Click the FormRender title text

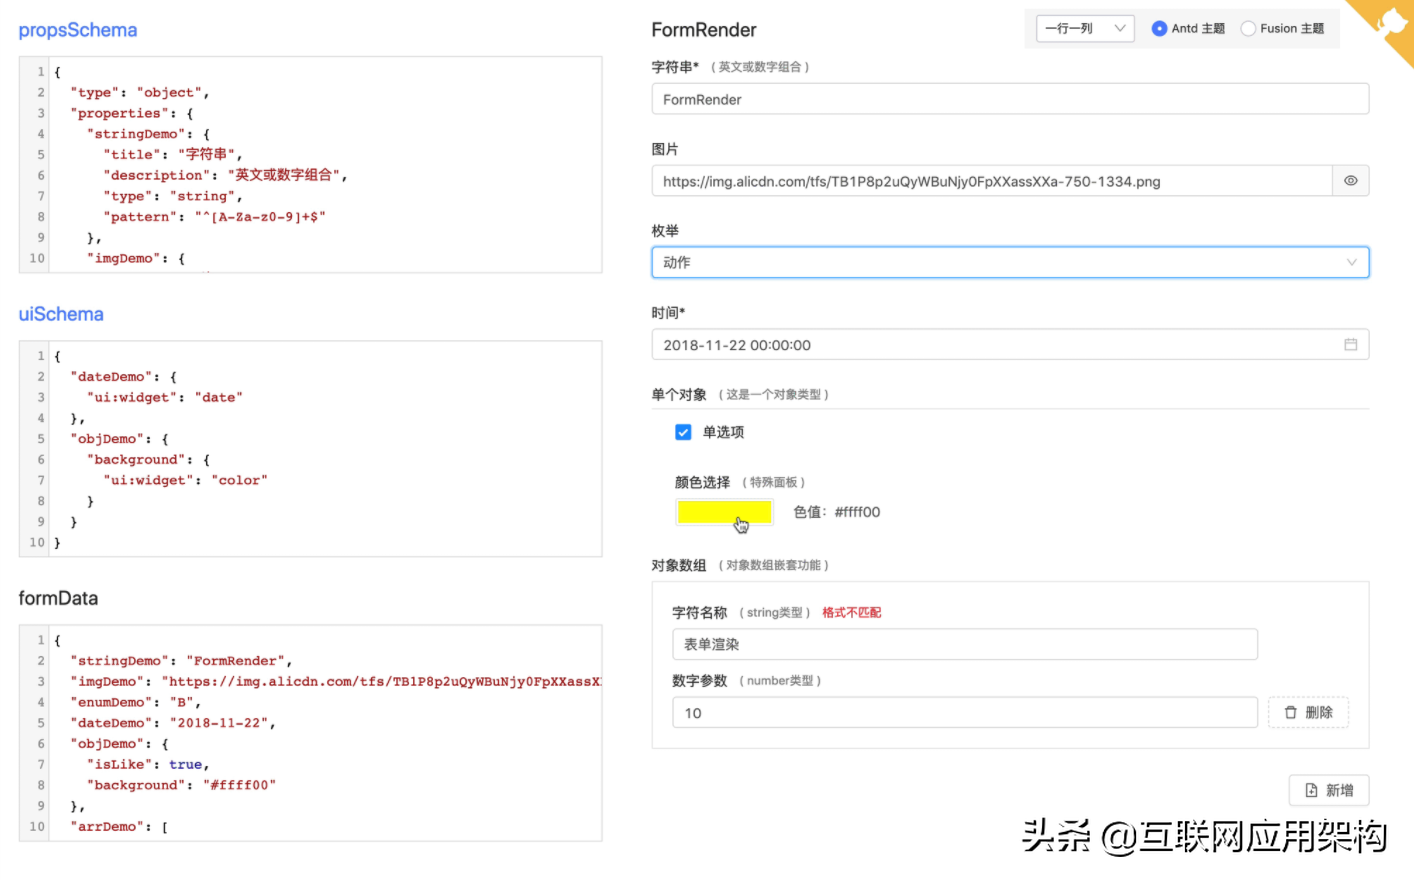coord(704,30)
